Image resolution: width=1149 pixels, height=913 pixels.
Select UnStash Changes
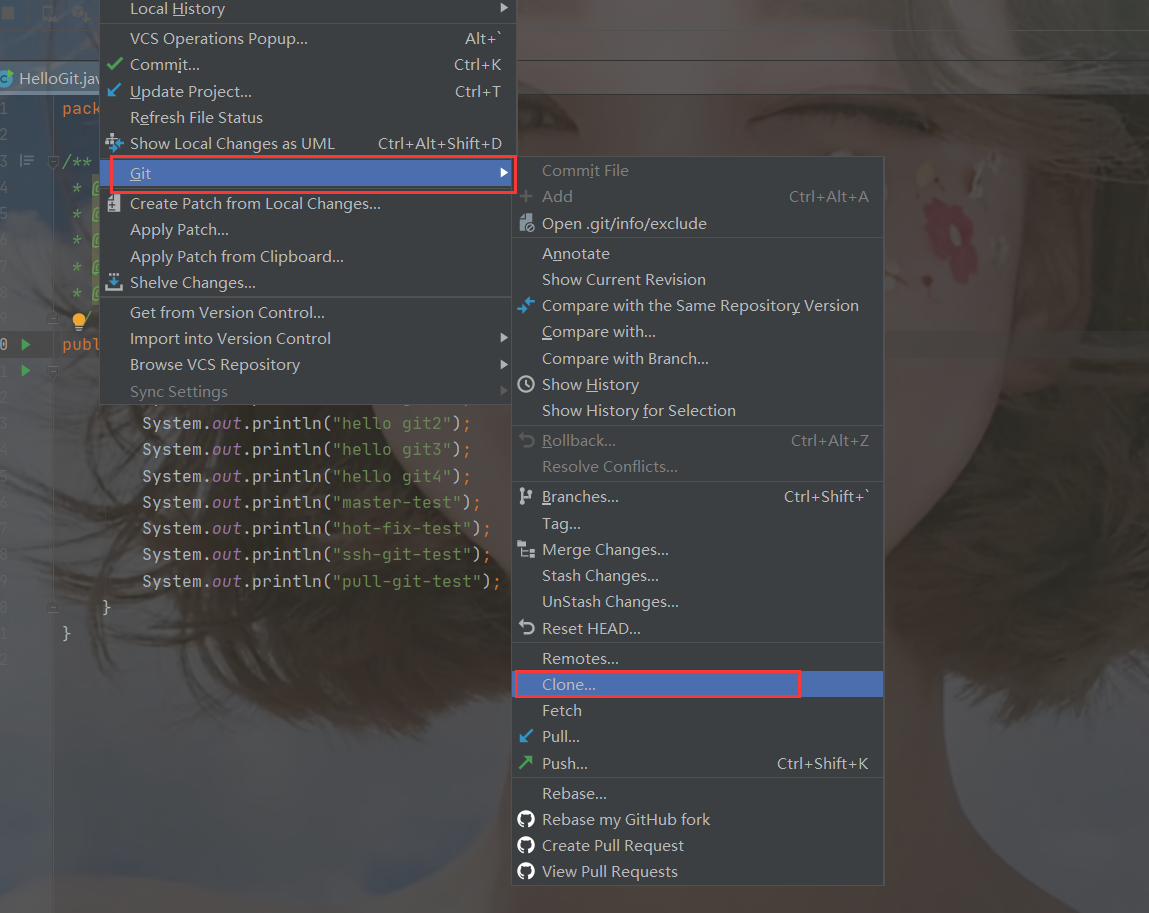tap(698, 602)
